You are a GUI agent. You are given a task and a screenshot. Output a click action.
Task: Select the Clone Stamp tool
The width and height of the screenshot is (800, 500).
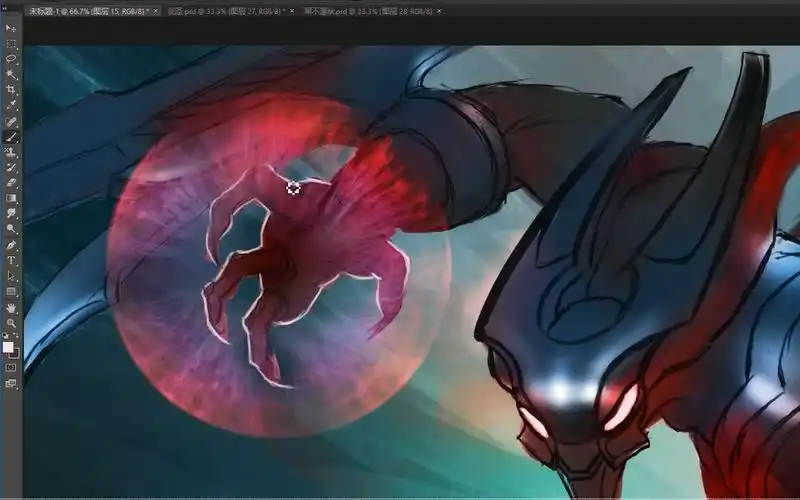pos(11,152)
